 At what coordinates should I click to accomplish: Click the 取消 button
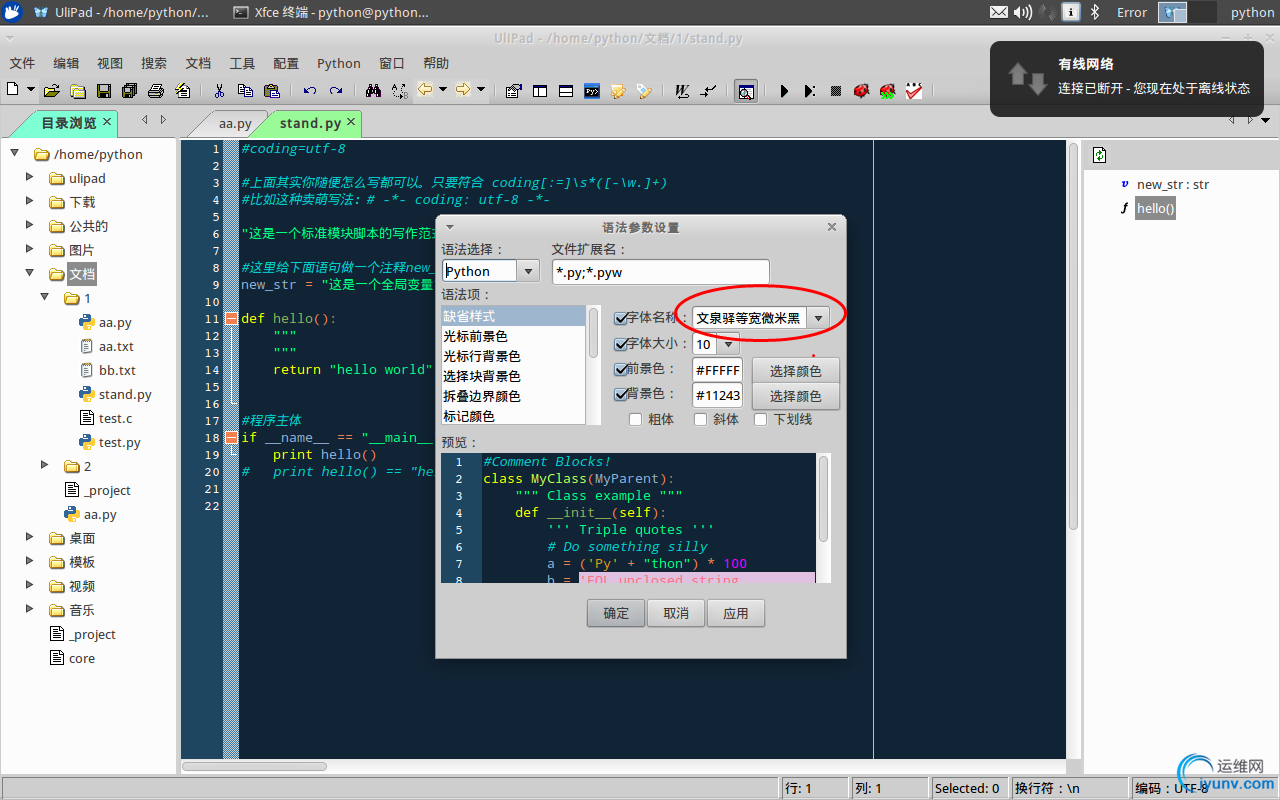[676, 613]
